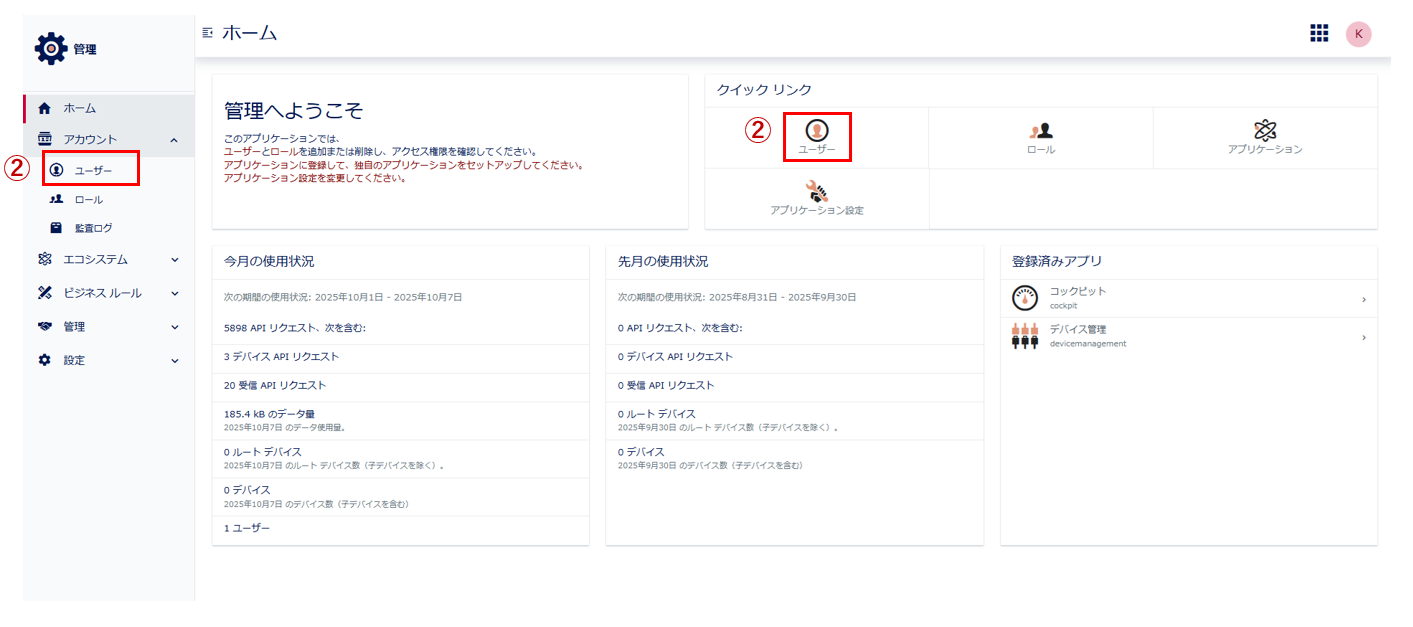The width and height of the screenshot is (1413, 627).
Task: Click the コックピット gauge icon
Action: point(1025,298)
